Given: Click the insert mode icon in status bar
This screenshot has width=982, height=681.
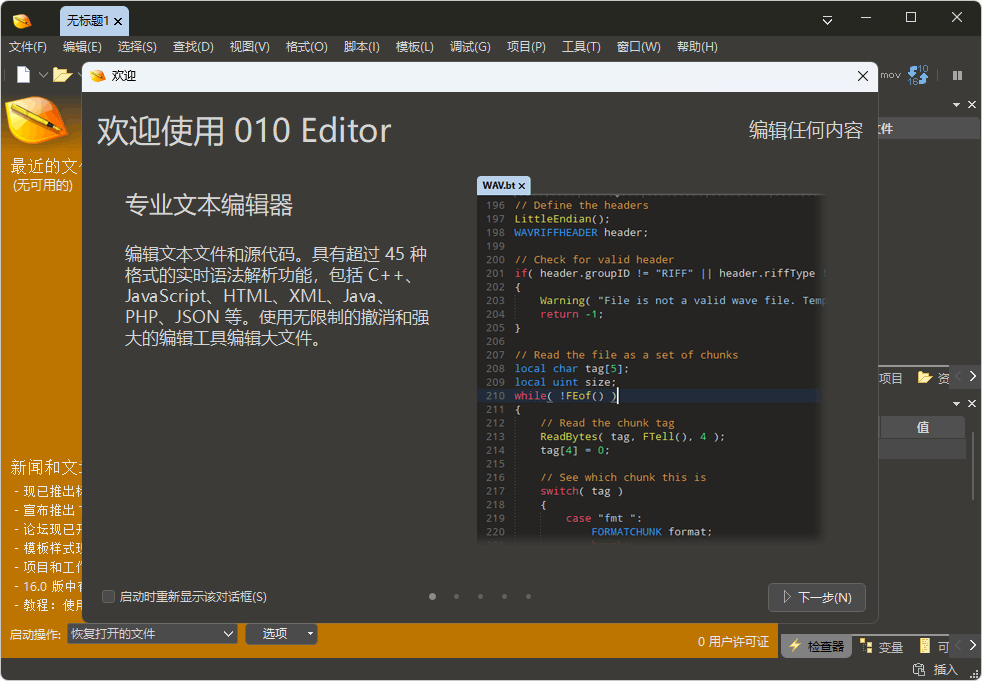Looking at the screenshot, I should (x=919, y=670).
